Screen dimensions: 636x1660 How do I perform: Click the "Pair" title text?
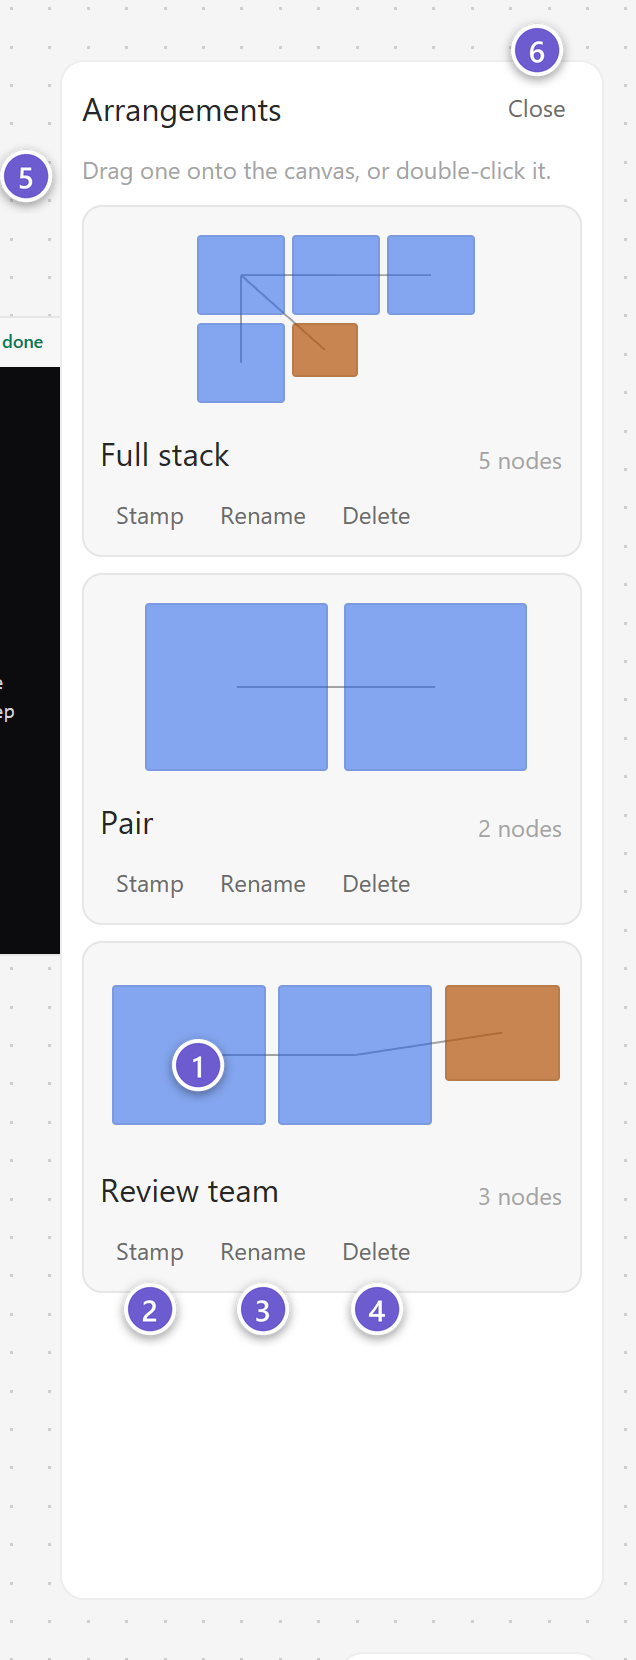tap(127, 824)
